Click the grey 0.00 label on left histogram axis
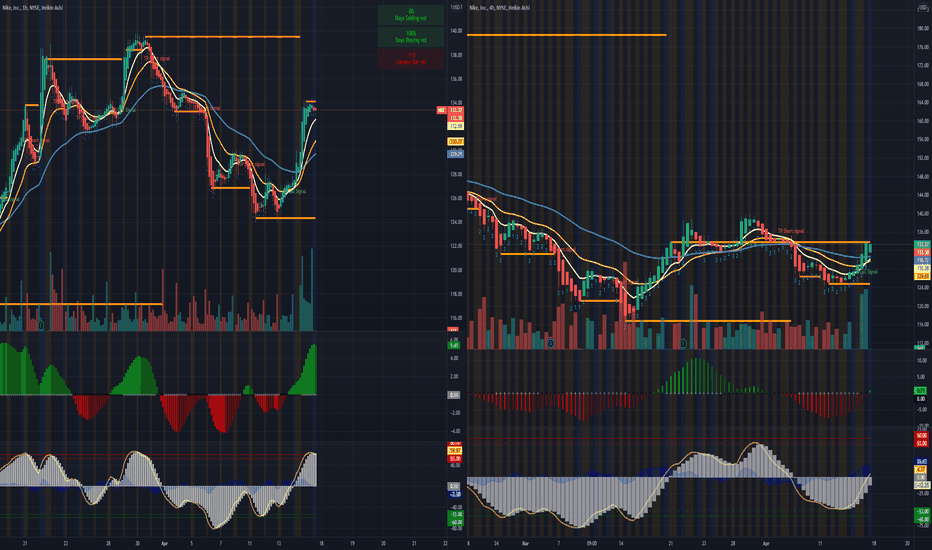 coord(454,395)
